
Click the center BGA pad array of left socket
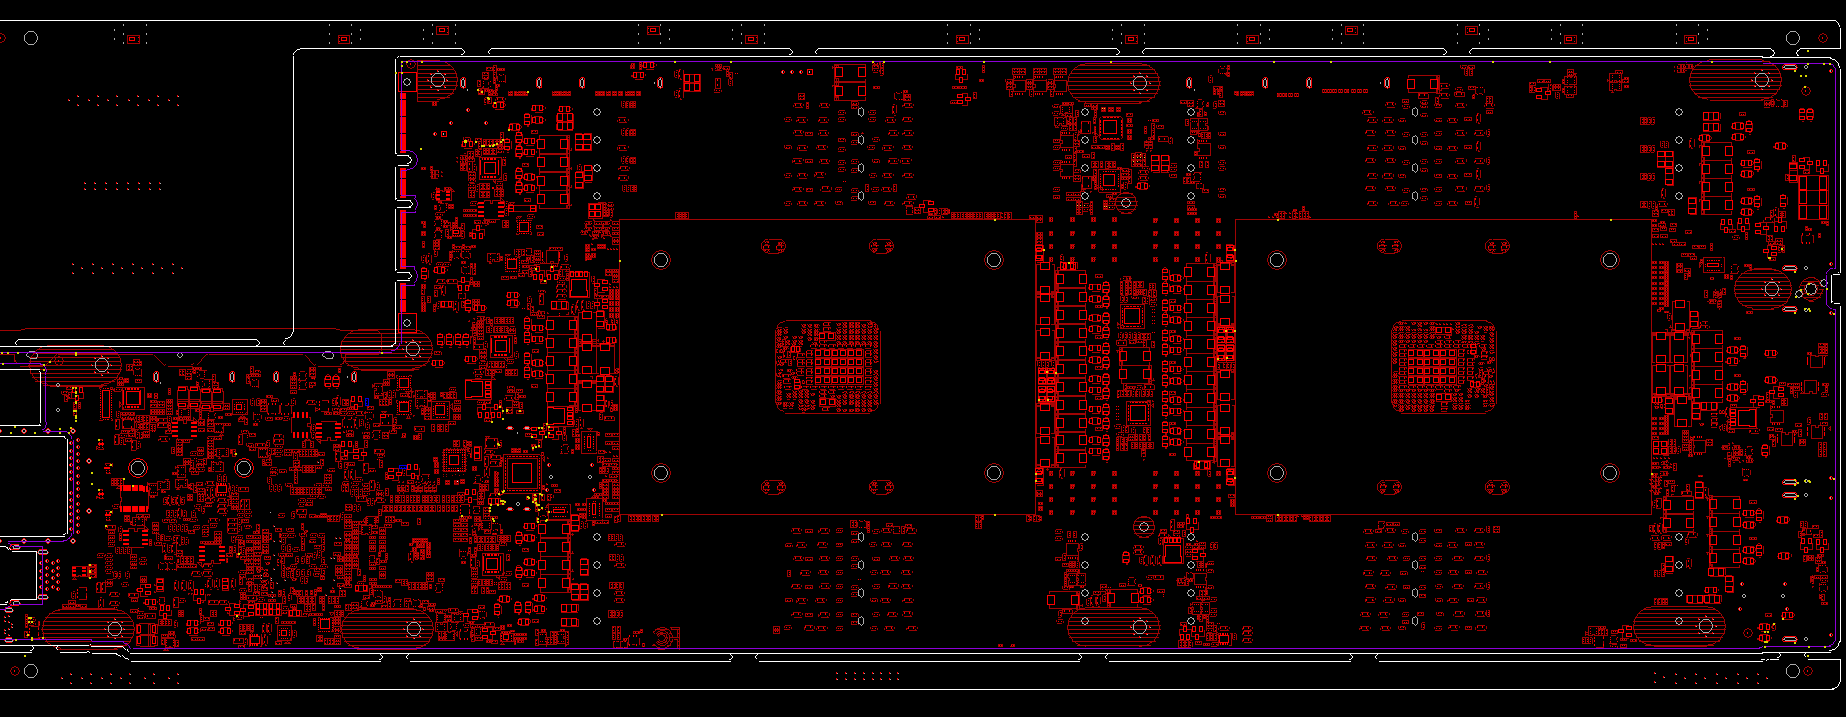(827, 366)
